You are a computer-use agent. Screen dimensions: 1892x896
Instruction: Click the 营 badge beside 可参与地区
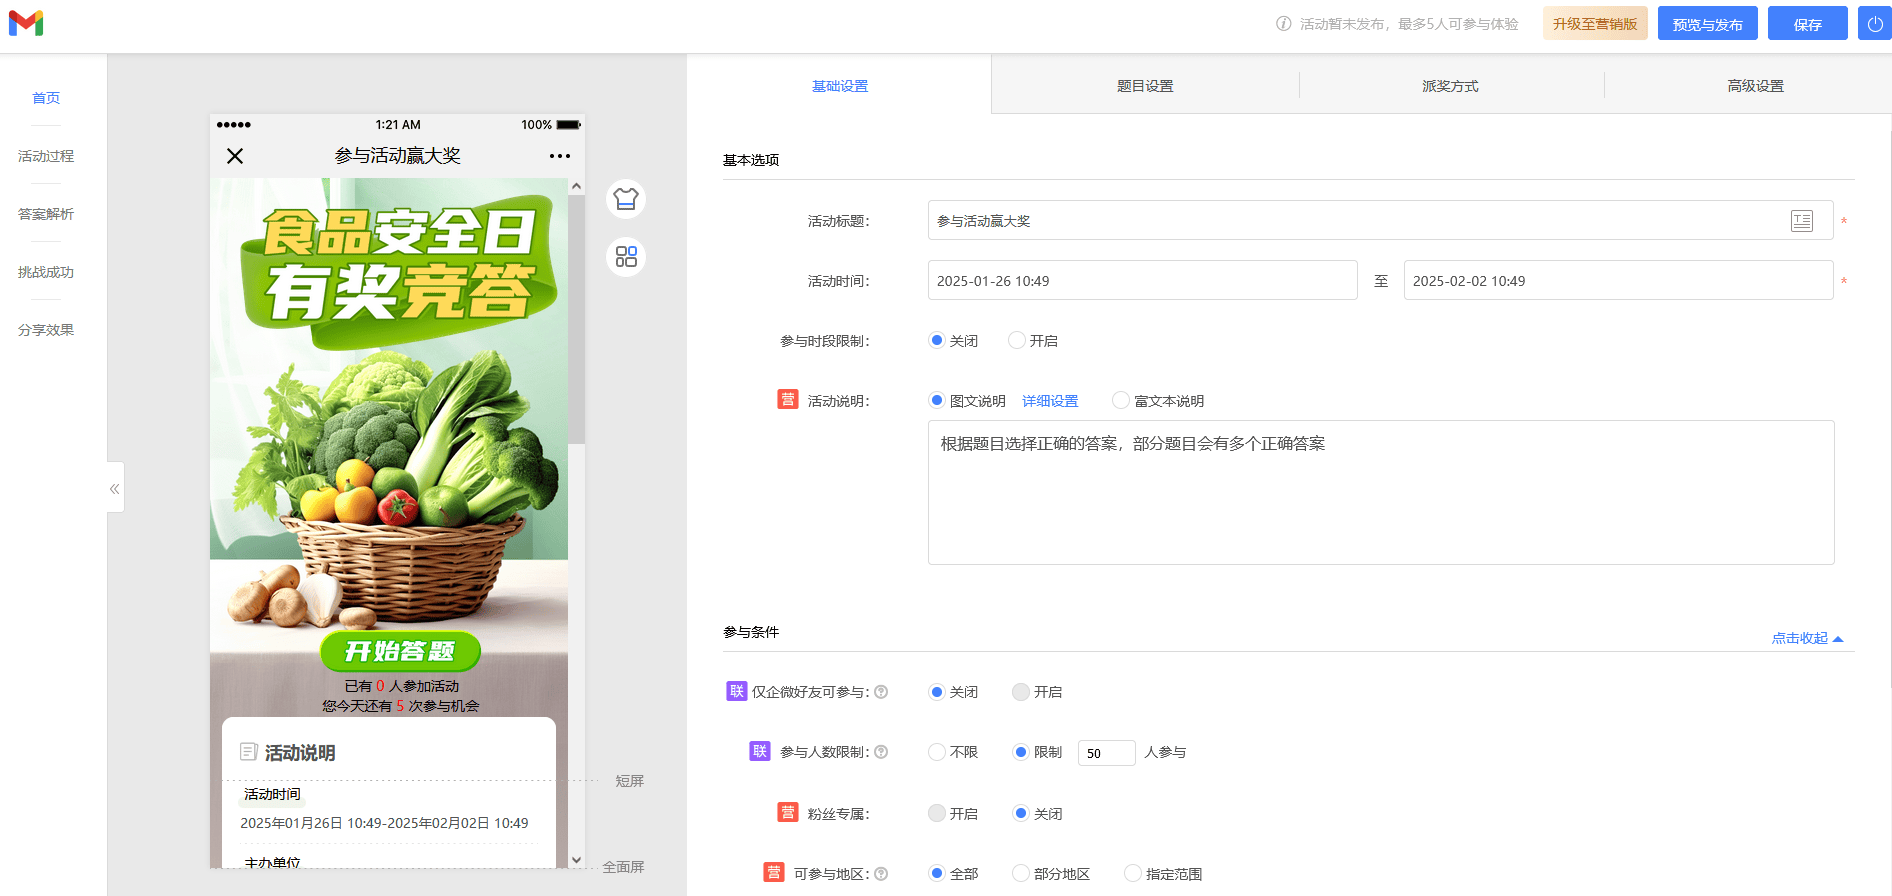(774, 873)
